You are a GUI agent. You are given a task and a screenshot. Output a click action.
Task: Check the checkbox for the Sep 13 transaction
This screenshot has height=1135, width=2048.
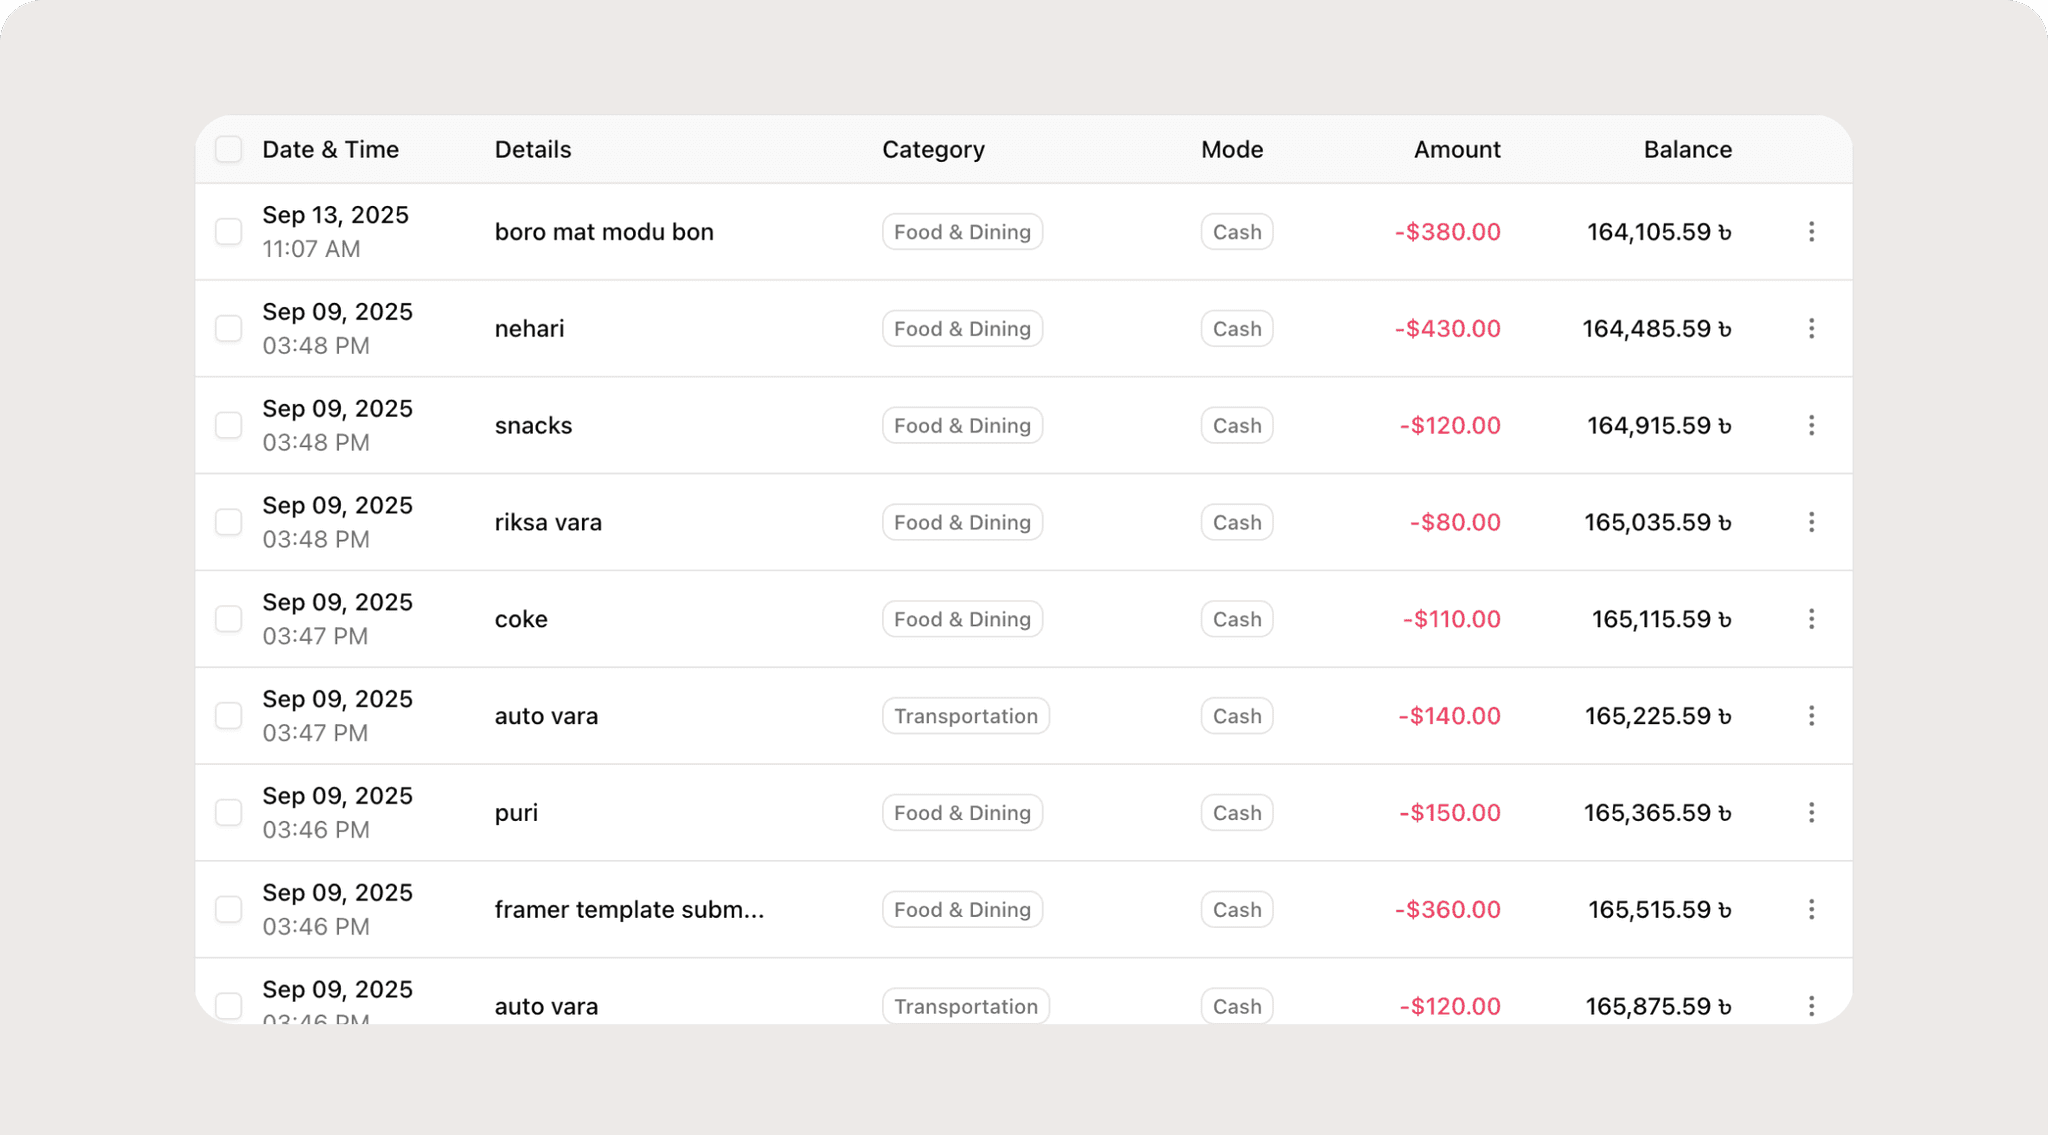(x=228, y=231)
